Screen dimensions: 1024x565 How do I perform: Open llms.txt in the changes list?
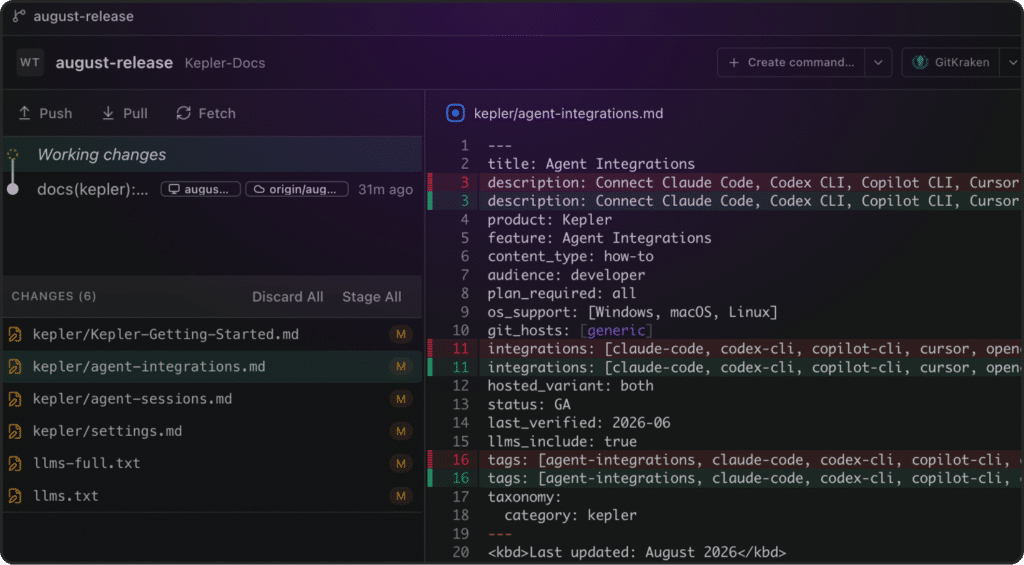pyautogui.click(x=212, y=496)
